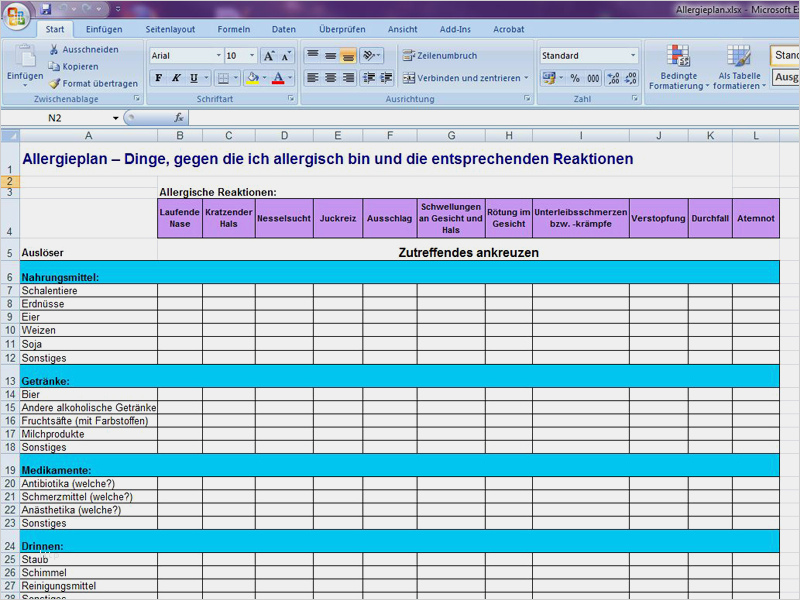Toggle italic formatting (K)
This screenshot has width=800, height=600.
[x=176, y=78]
